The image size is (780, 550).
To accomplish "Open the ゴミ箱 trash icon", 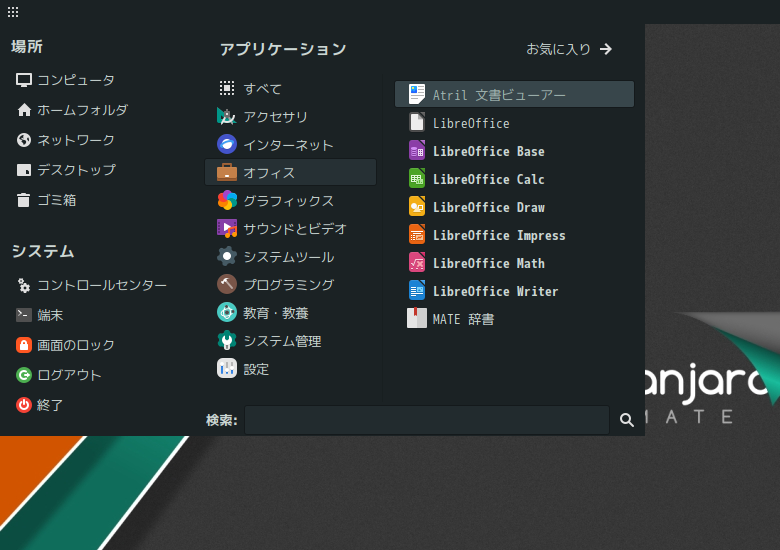I will (23, 200).
